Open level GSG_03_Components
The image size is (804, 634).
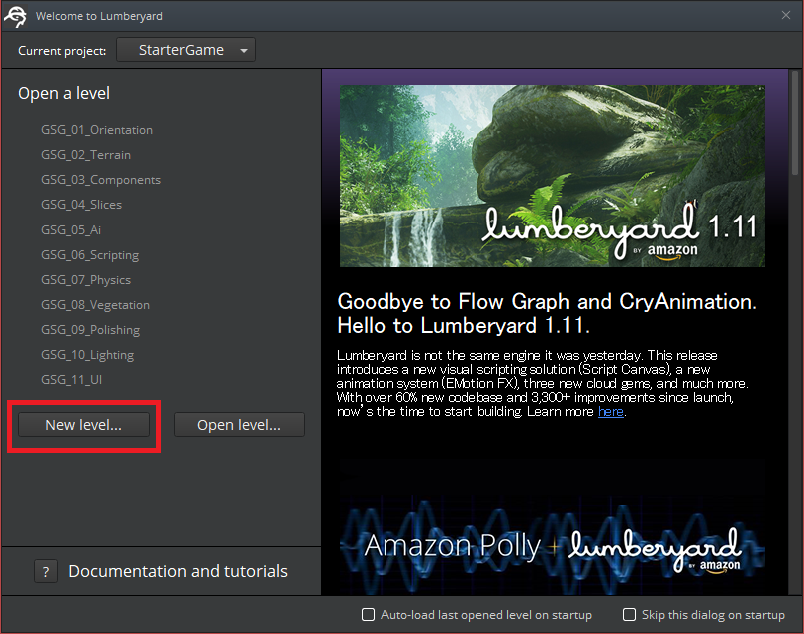(x=101, y=180)
